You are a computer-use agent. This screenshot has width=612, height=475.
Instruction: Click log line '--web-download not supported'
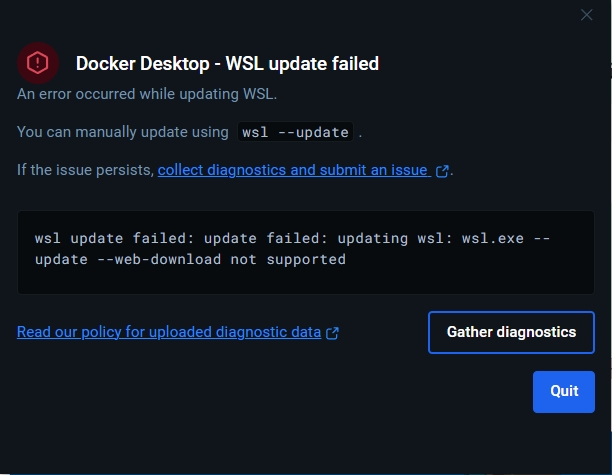click(190, 260)
